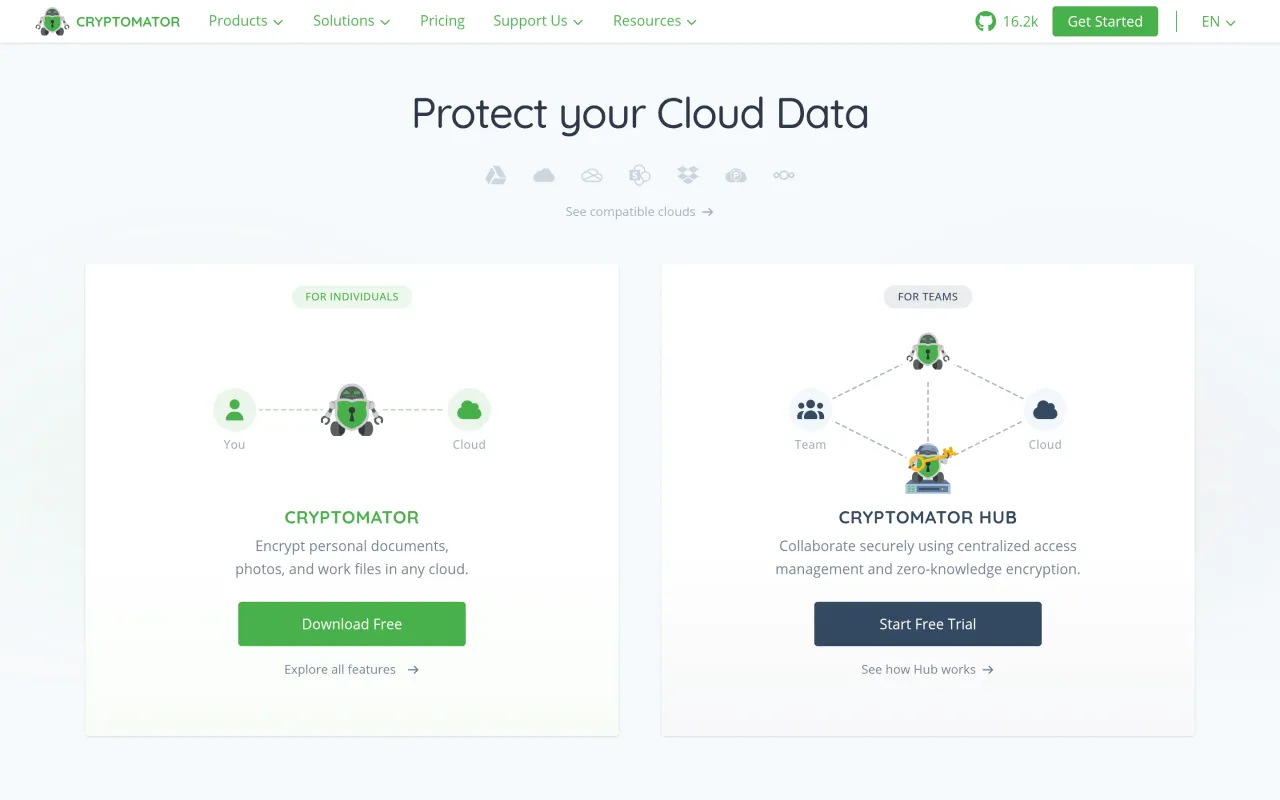Image resolution: width=1280 pixels, height=800 pixels.
Task: Click the CRYPTOMATOR brand name in header
Action: (x=128, y=22)
